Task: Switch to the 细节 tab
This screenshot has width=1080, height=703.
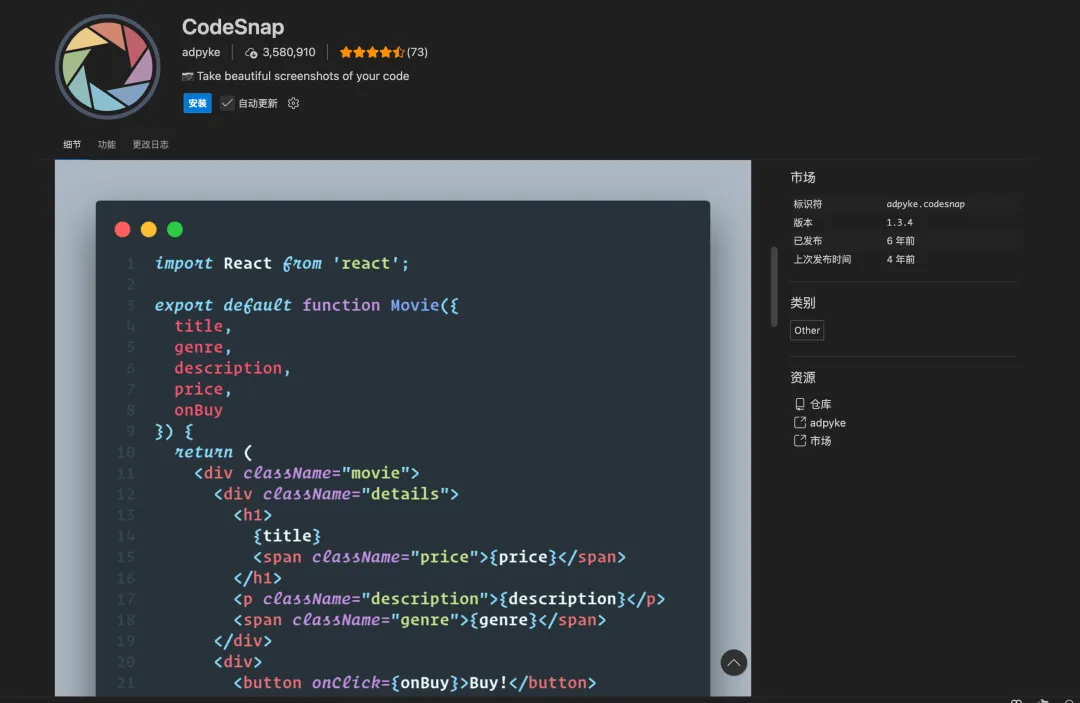Action: pos(72,145)
